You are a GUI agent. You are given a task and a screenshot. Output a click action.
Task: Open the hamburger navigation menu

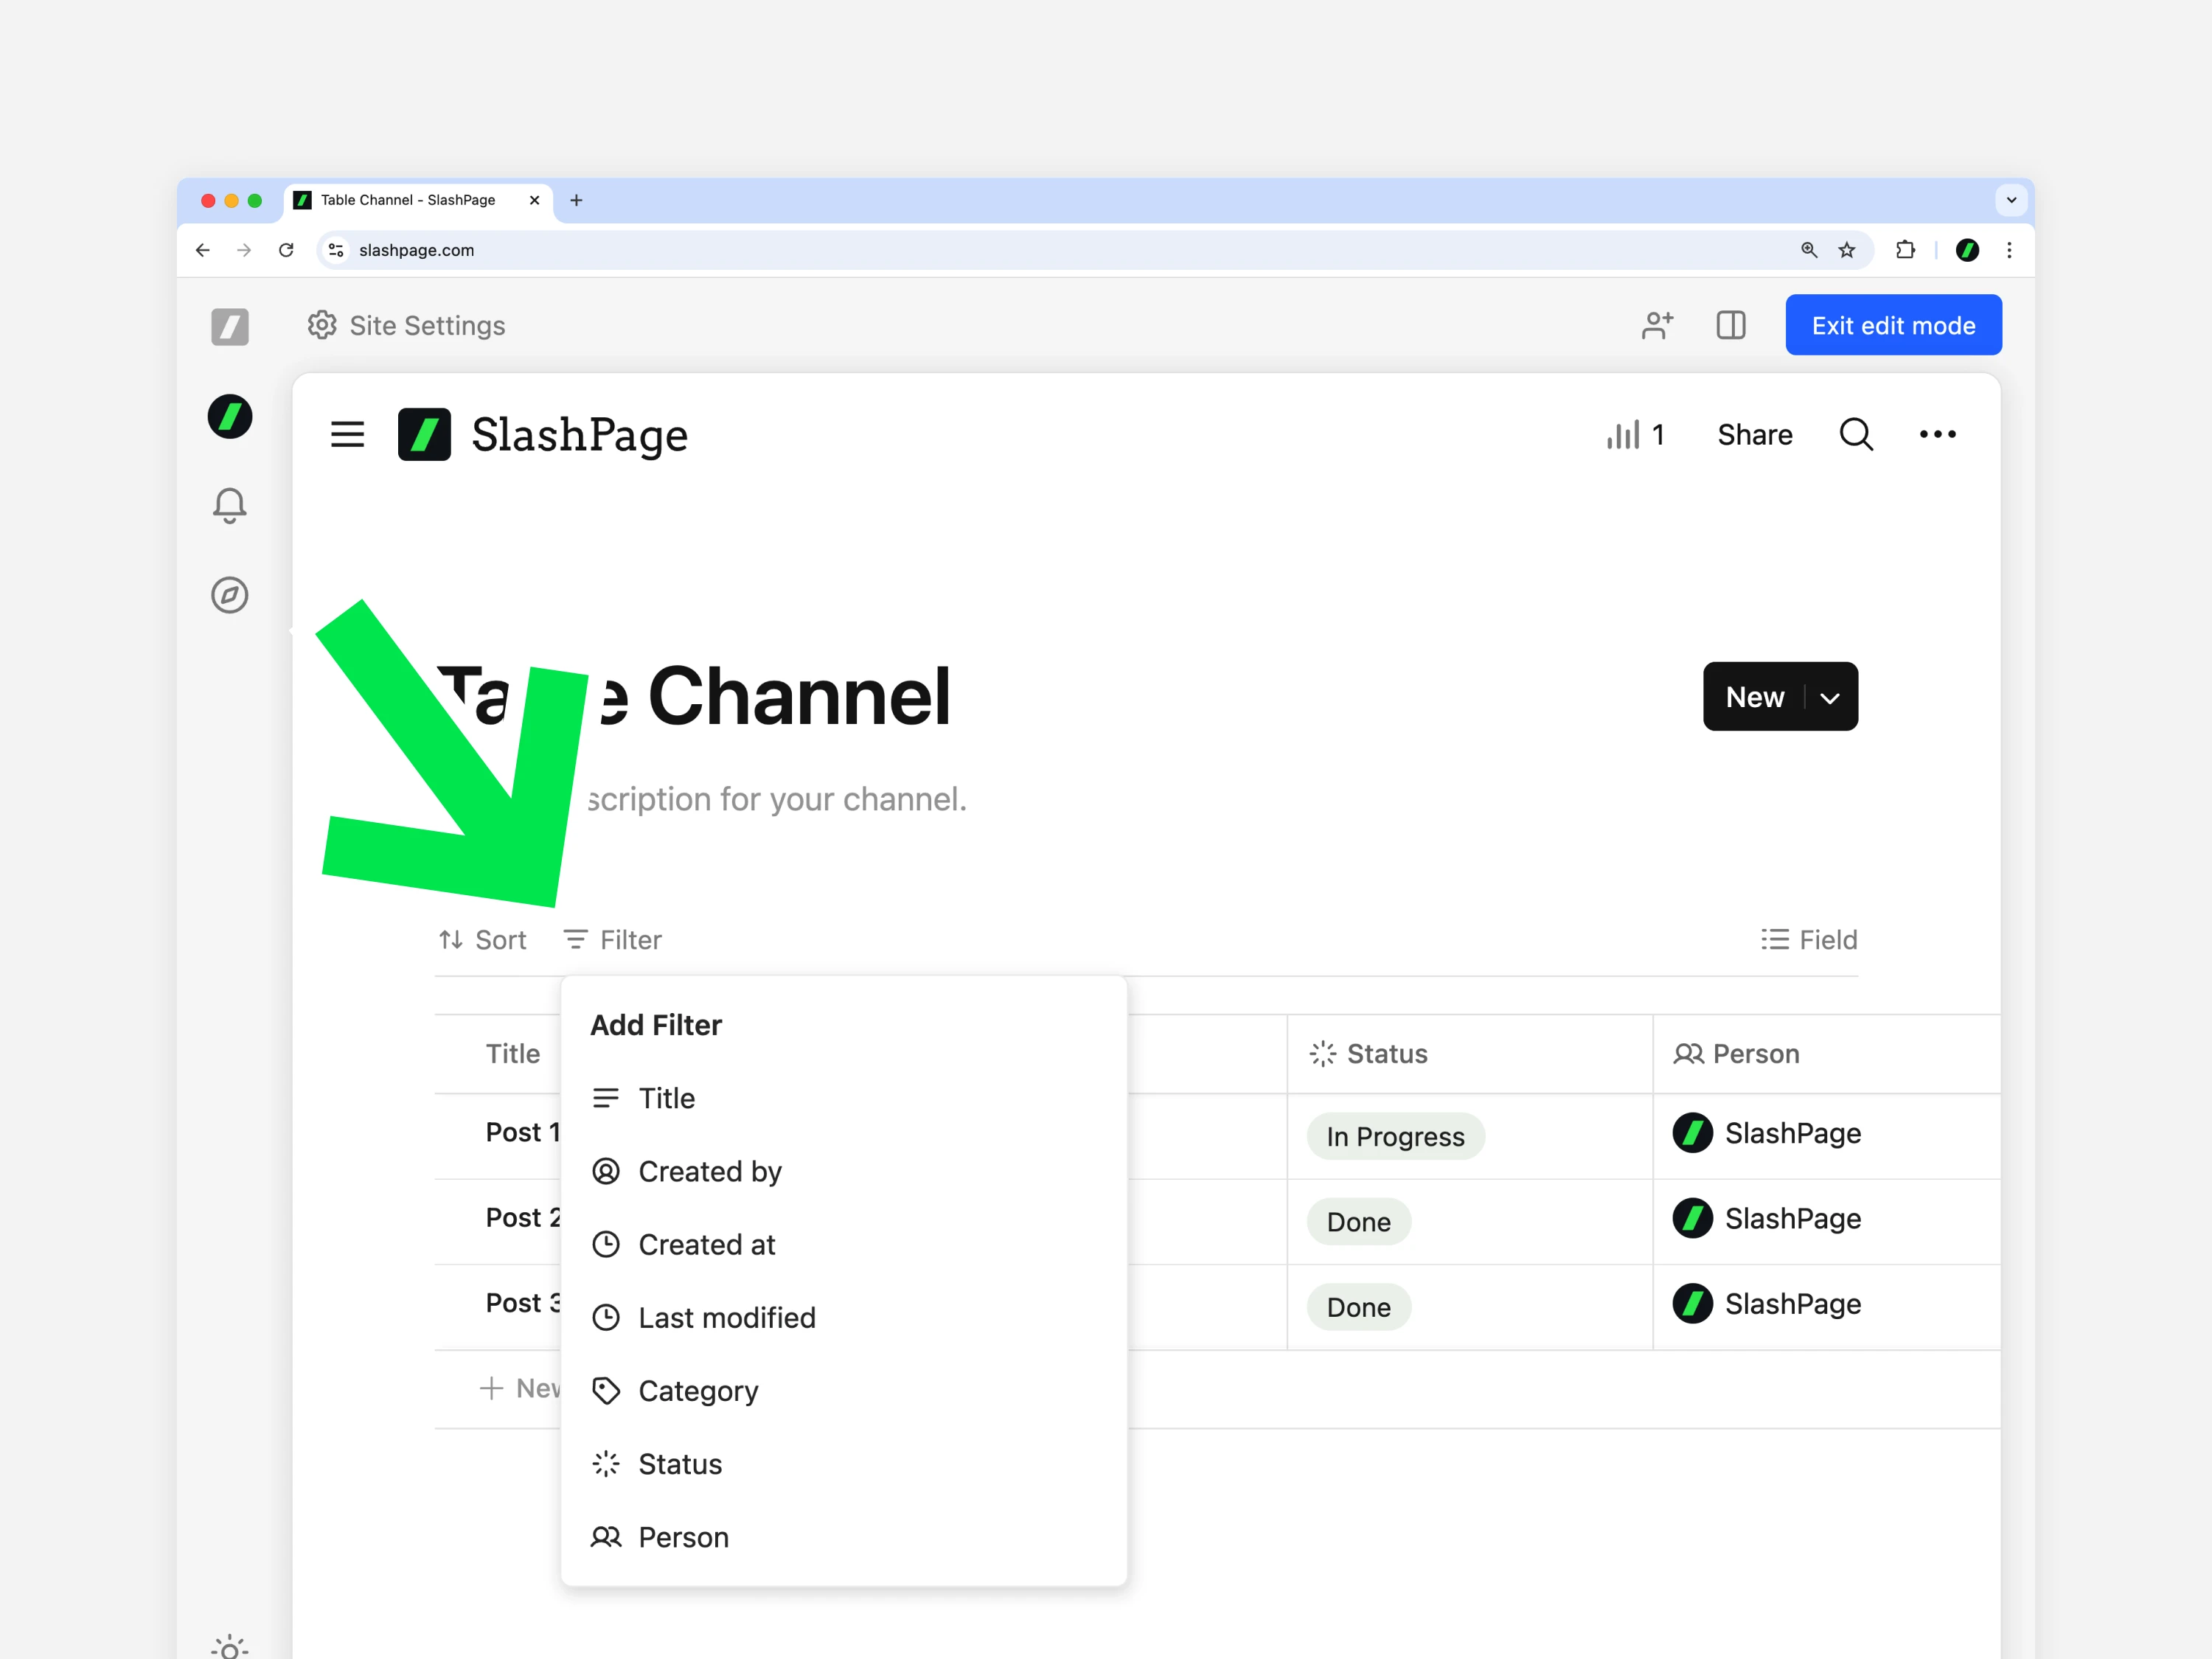(x=348, y=434)
